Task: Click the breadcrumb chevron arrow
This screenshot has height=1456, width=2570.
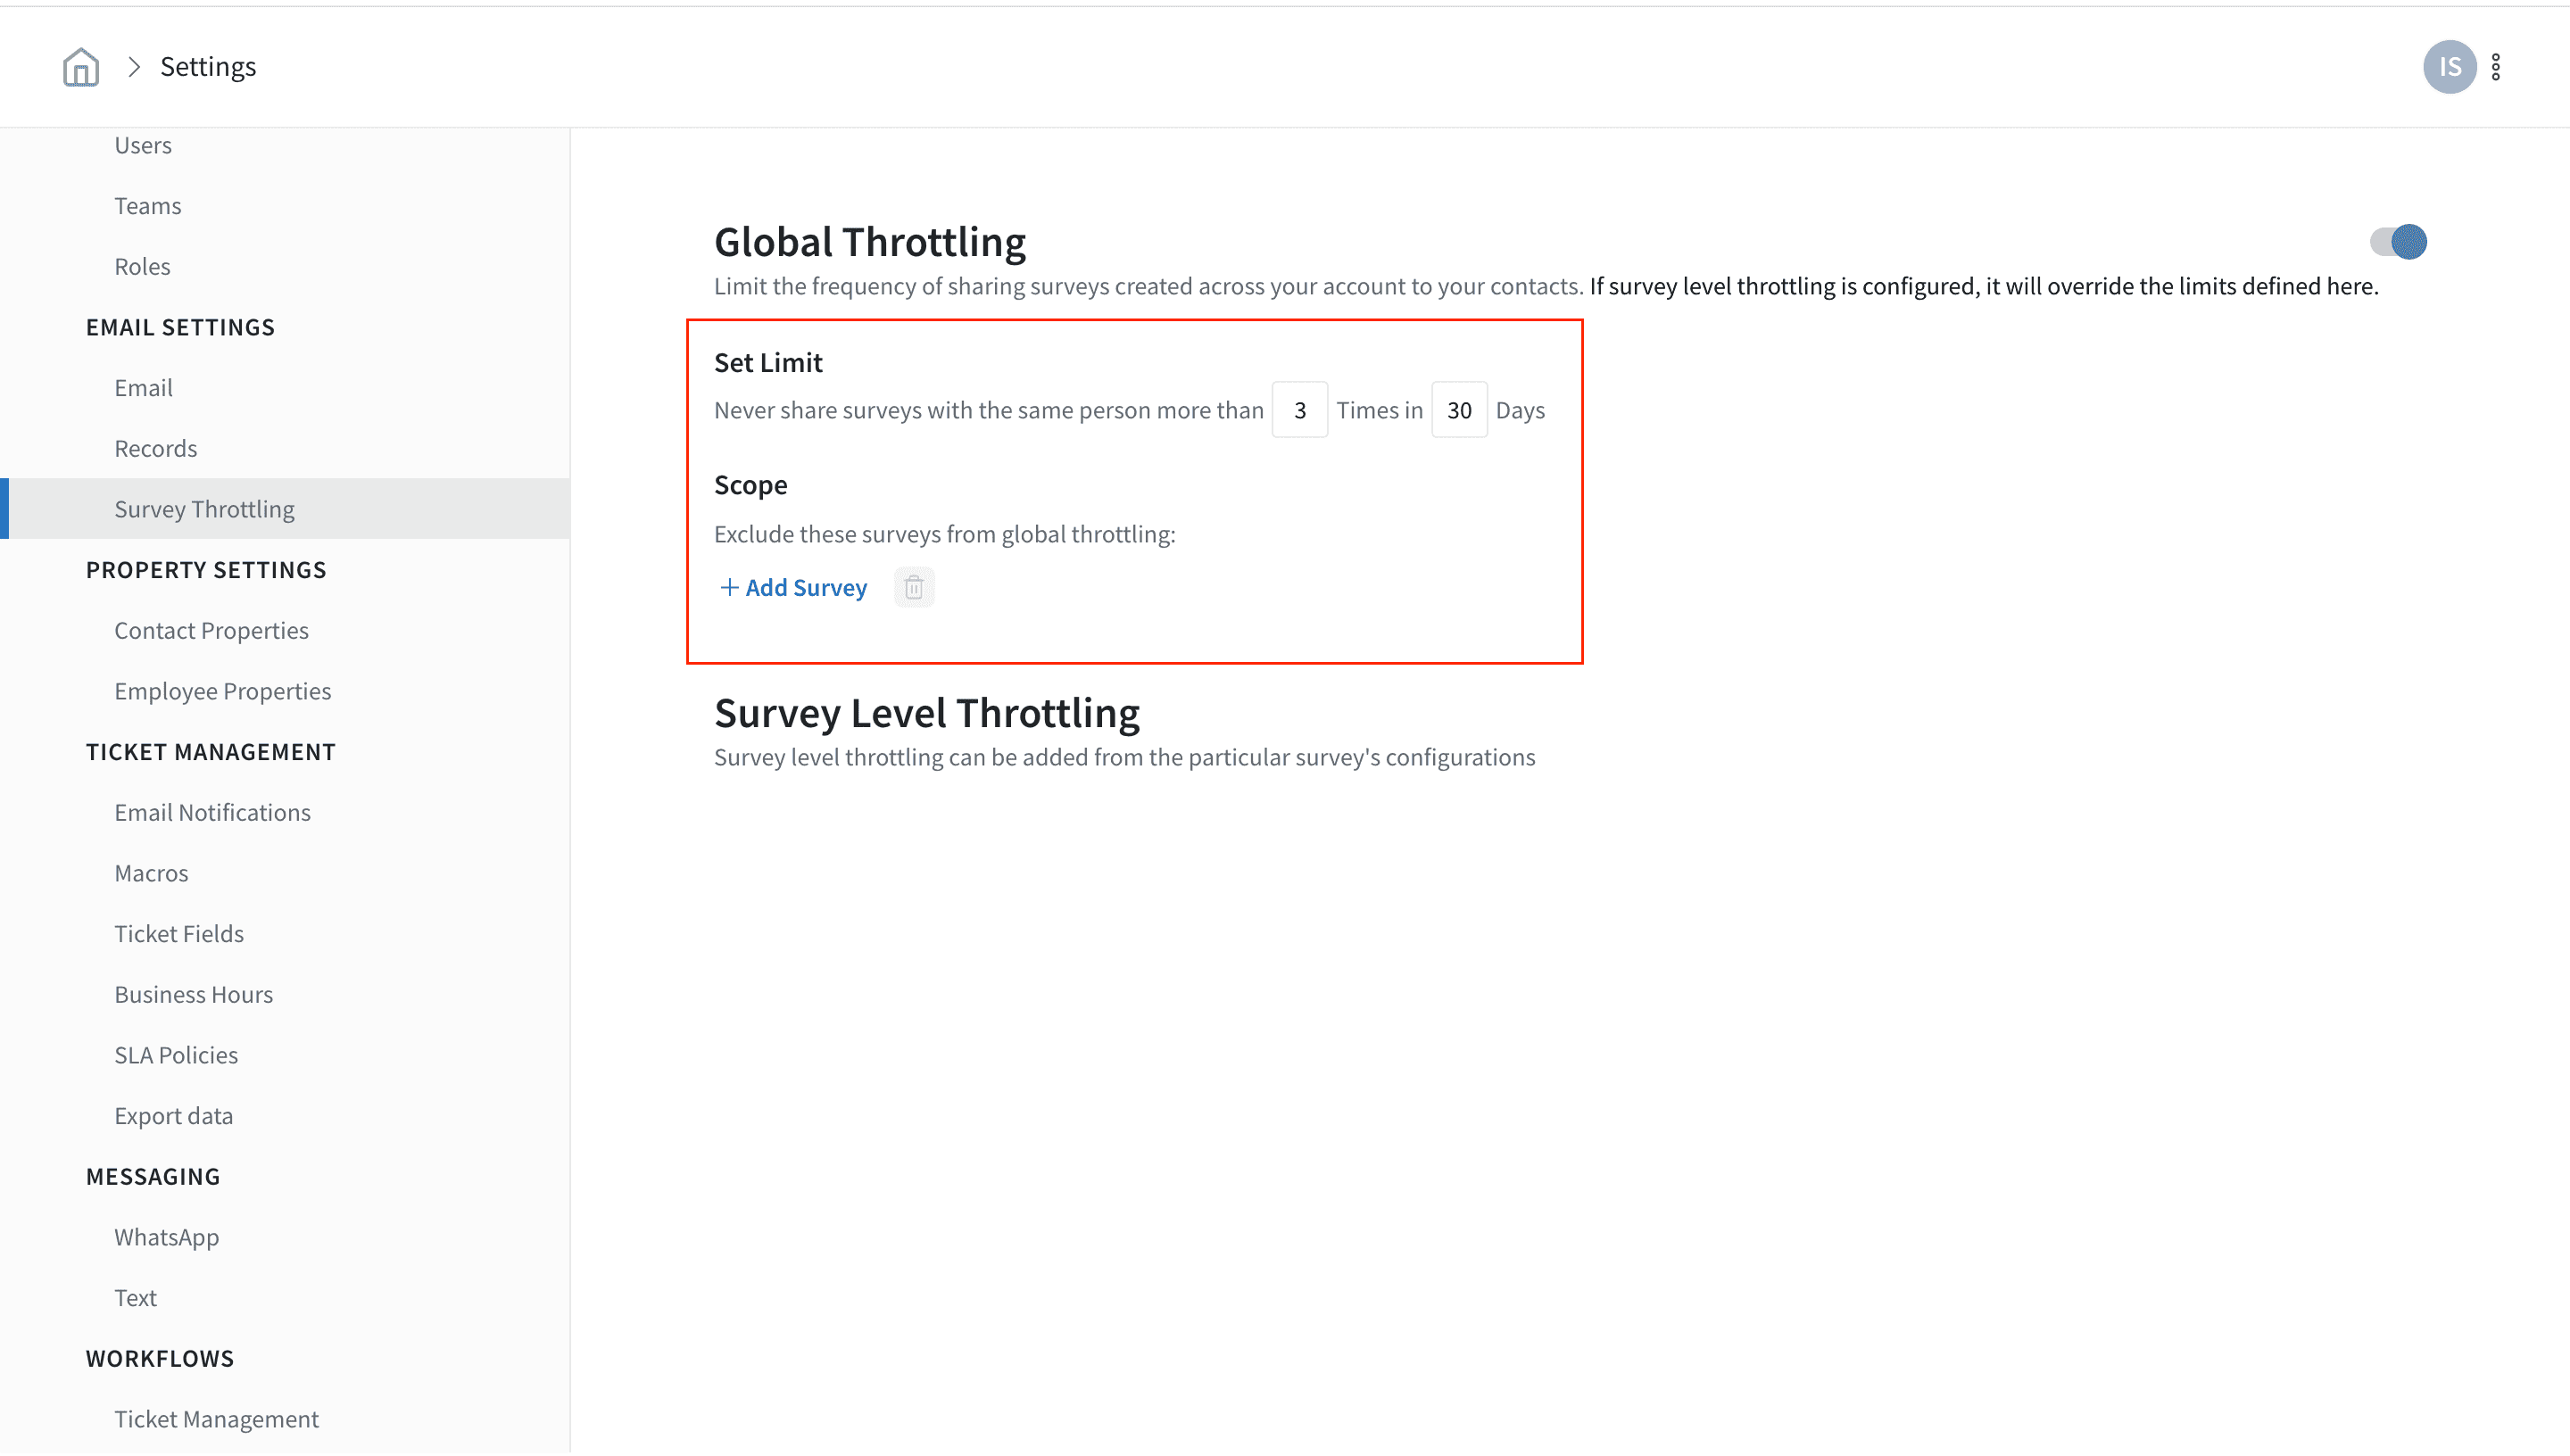Action: pos(134,67)
